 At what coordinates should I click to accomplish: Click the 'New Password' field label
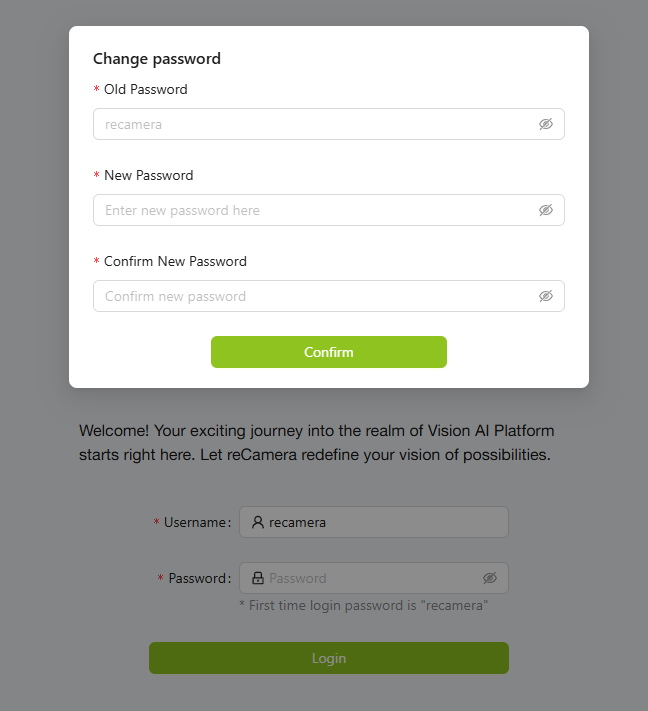[149, 175]
